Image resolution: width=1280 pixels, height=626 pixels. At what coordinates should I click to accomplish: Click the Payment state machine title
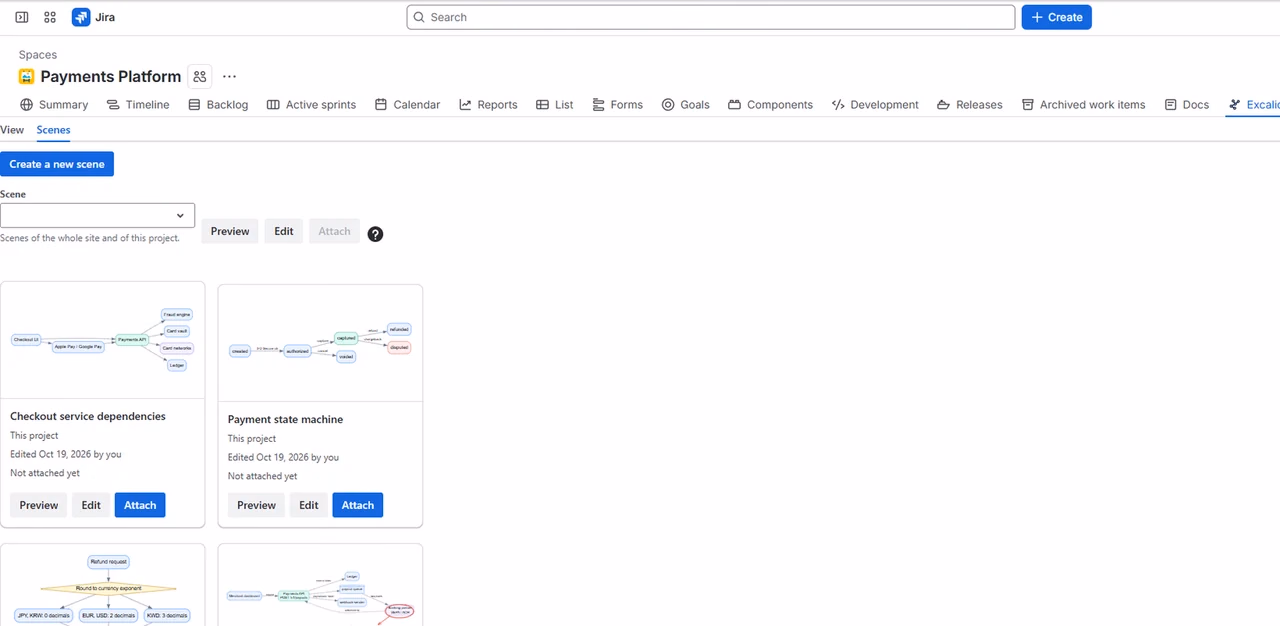(x=285, y=419)
